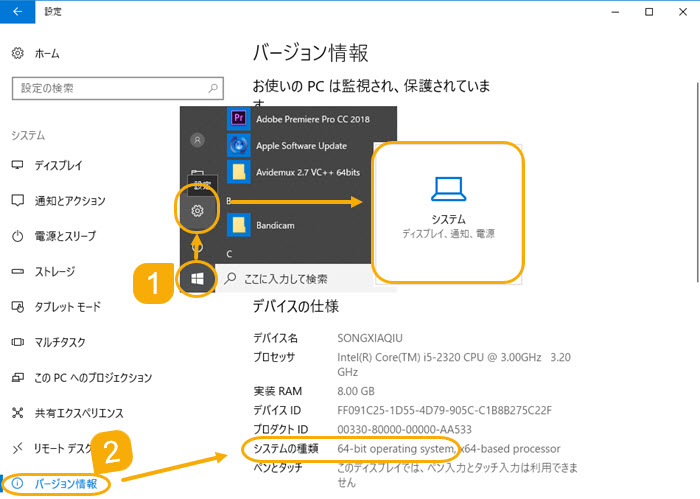Open Adobe Premiere Pro CC 2018
The image size is (700, 499).
pyautogui.click(x=312, y=119)
